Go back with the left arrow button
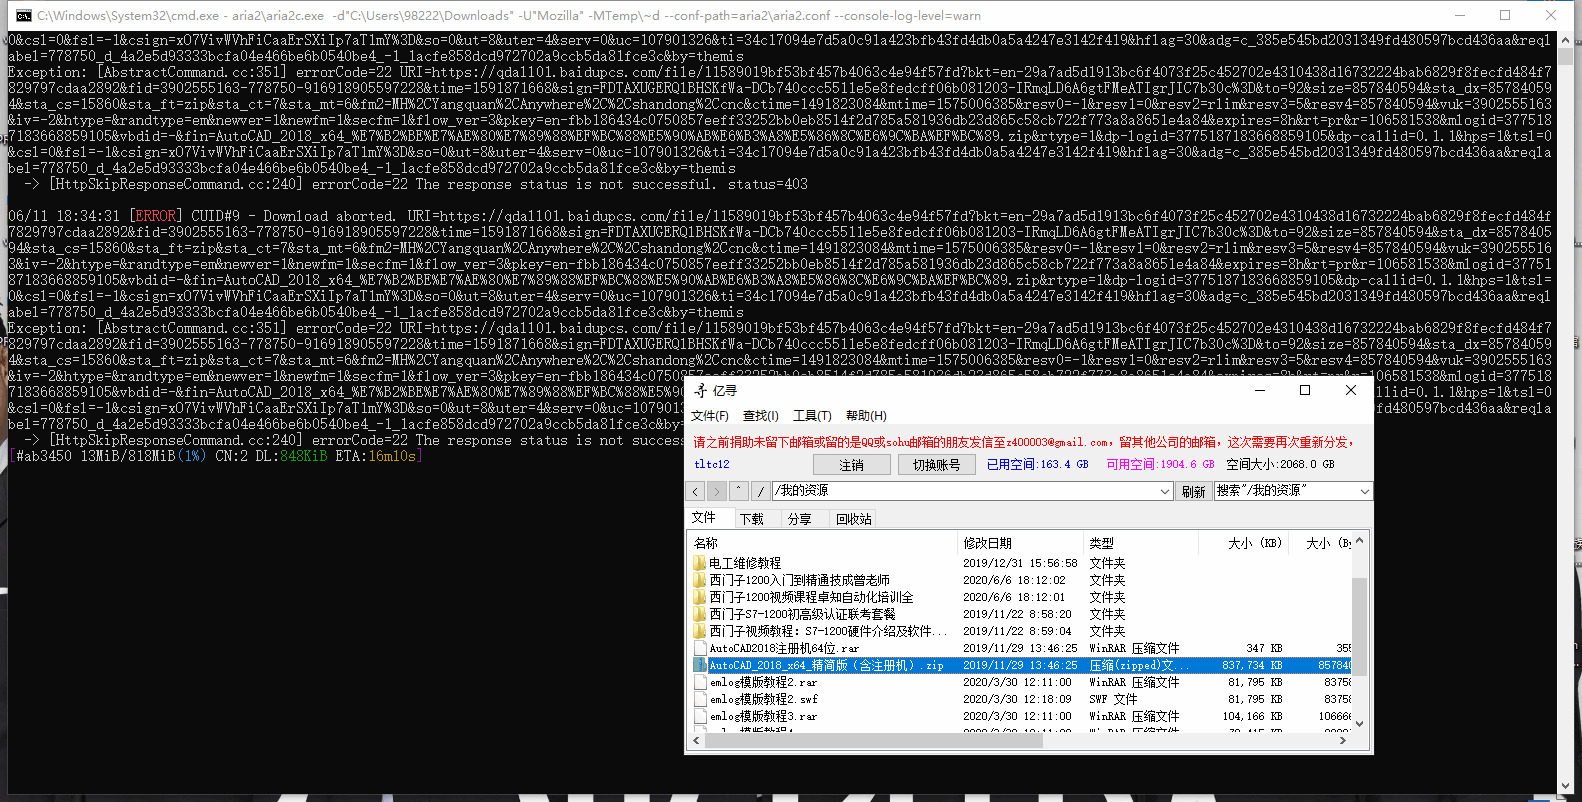The height and width of the screenshot is (802, 1582). [x=696, y=491]
